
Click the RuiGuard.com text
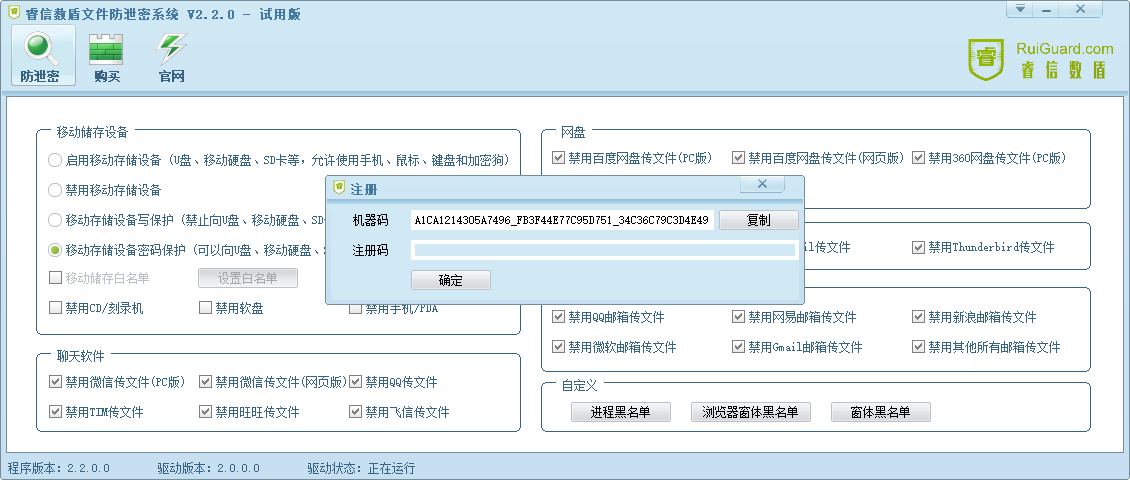tap(1064, 48)
